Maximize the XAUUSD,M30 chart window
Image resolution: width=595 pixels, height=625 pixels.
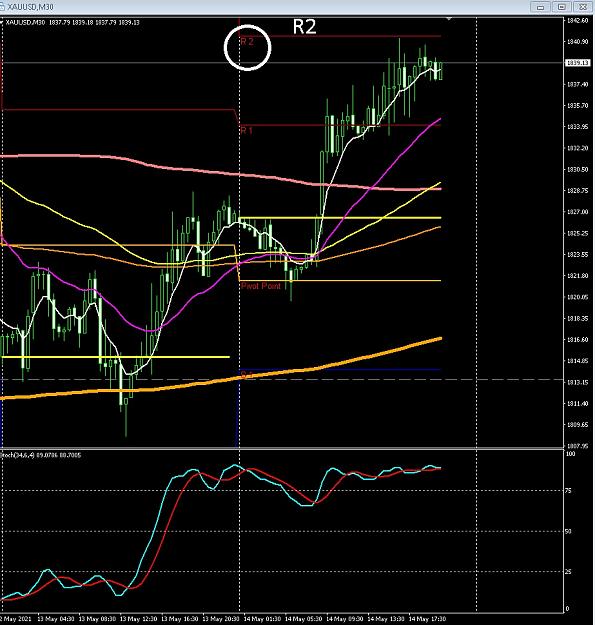562,7
